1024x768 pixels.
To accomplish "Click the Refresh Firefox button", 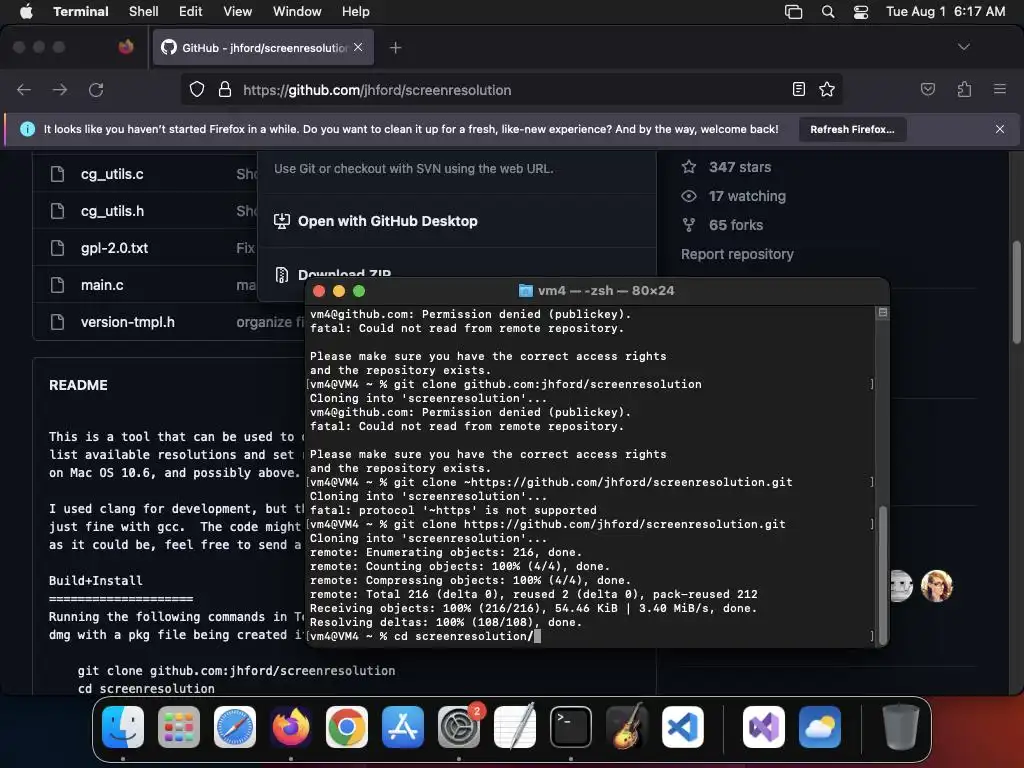I will (852, 129).
